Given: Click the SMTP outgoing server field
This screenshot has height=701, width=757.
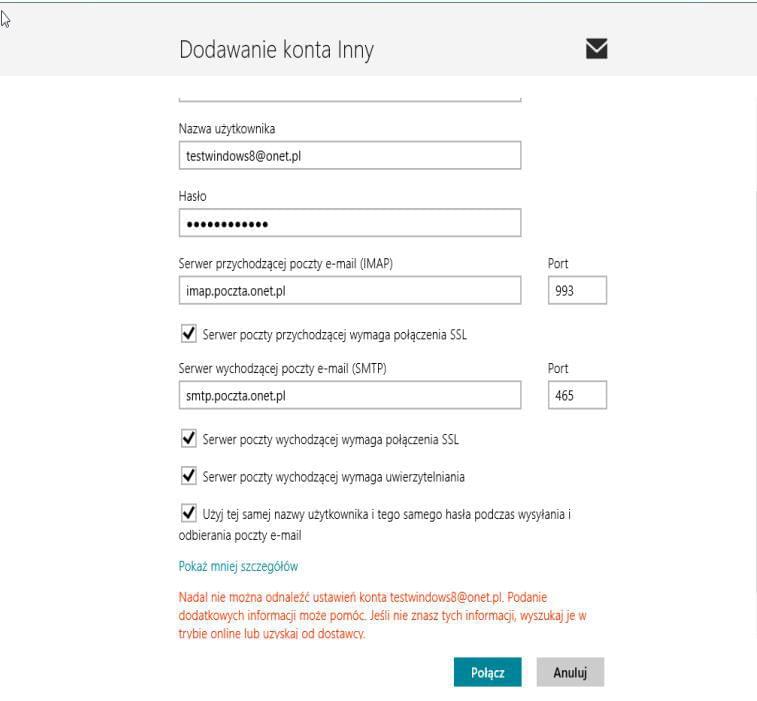Looking at the screenshot, I should (x=350, y=395).
